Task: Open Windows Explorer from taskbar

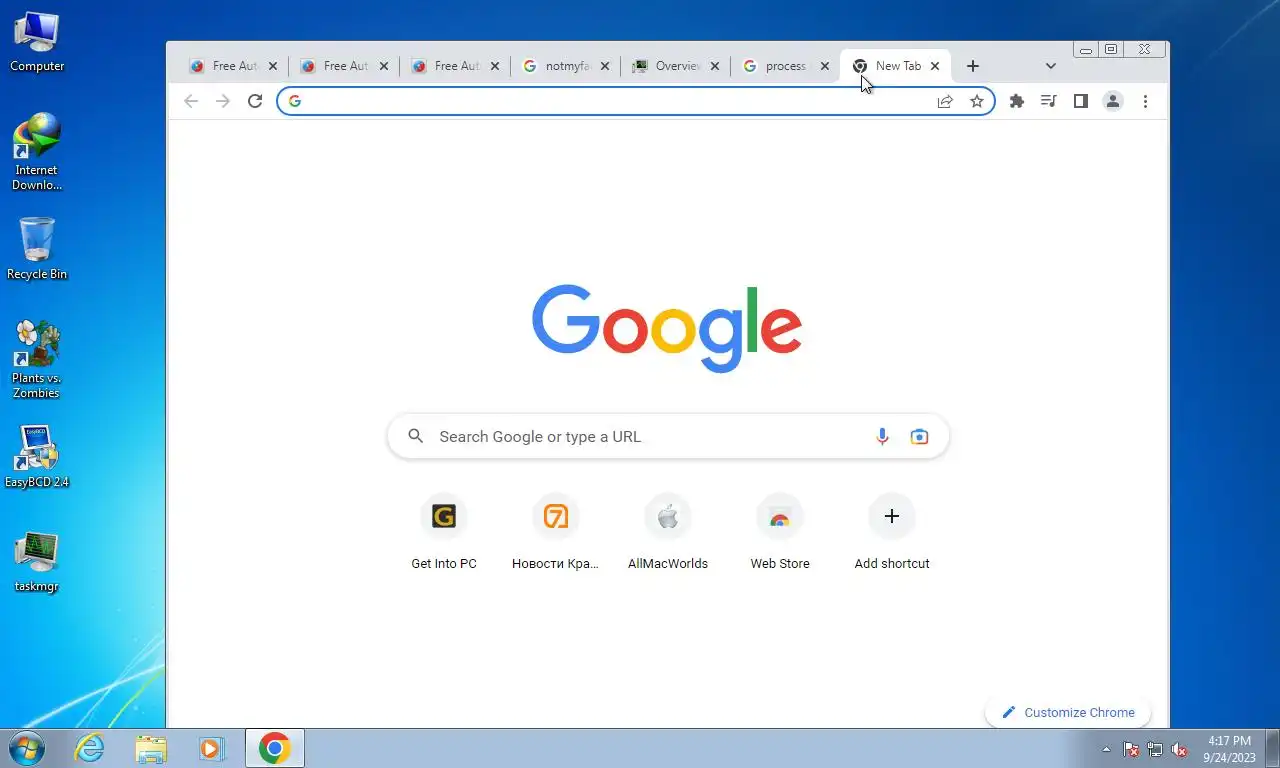Action: pos(151,748)
